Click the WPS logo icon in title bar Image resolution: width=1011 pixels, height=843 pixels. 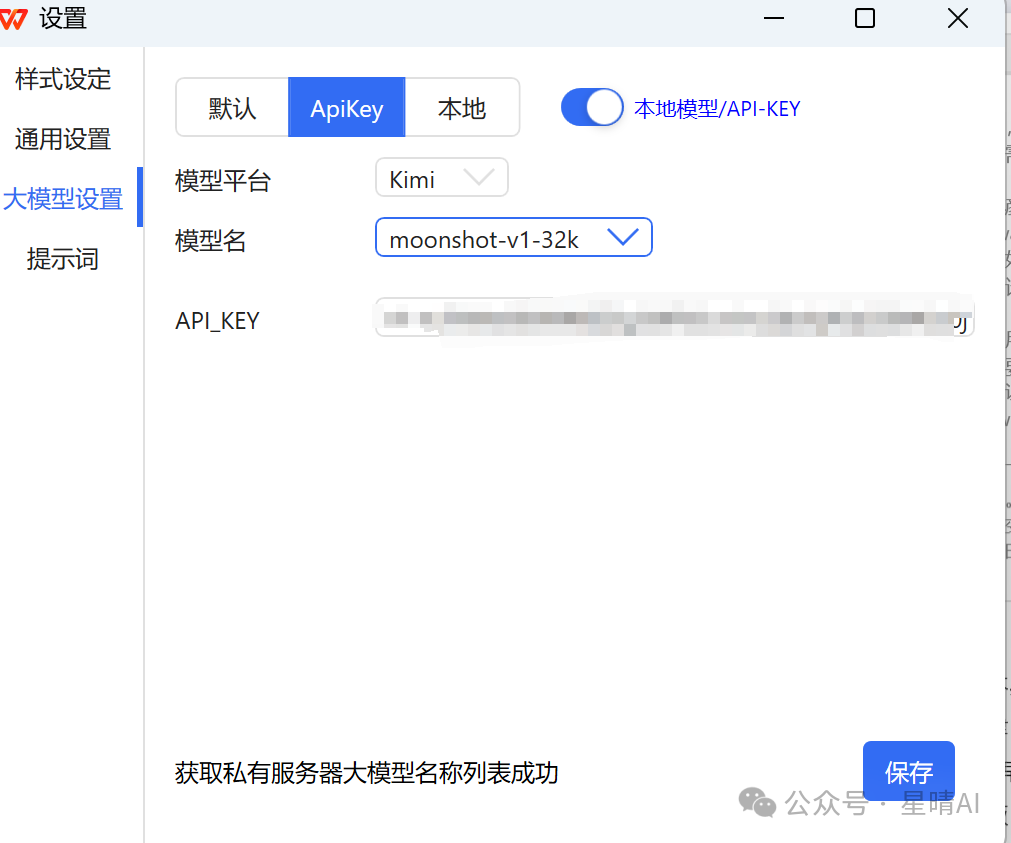point(14,19)
